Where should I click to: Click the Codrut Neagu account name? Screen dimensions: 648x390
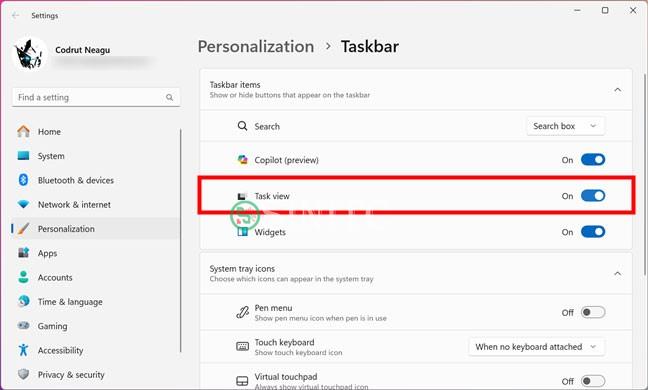click(83, 50)
